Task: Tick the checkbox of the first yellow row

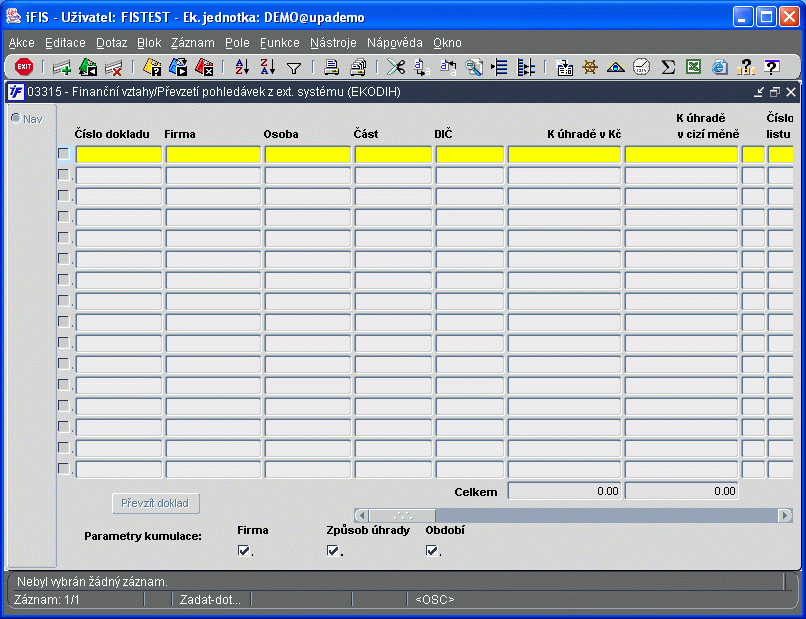Action: [x=64, y=154]
